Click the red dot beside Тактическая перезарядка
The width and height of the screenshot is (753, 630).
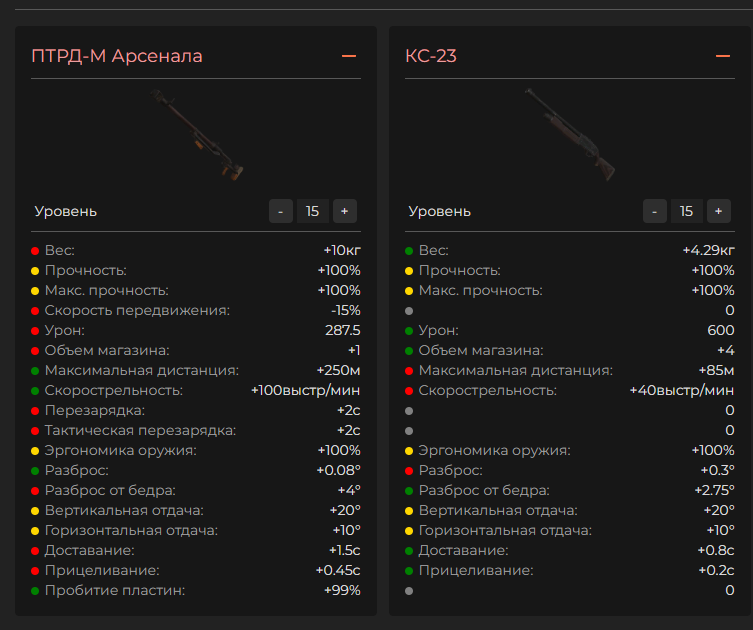[35, 430]
